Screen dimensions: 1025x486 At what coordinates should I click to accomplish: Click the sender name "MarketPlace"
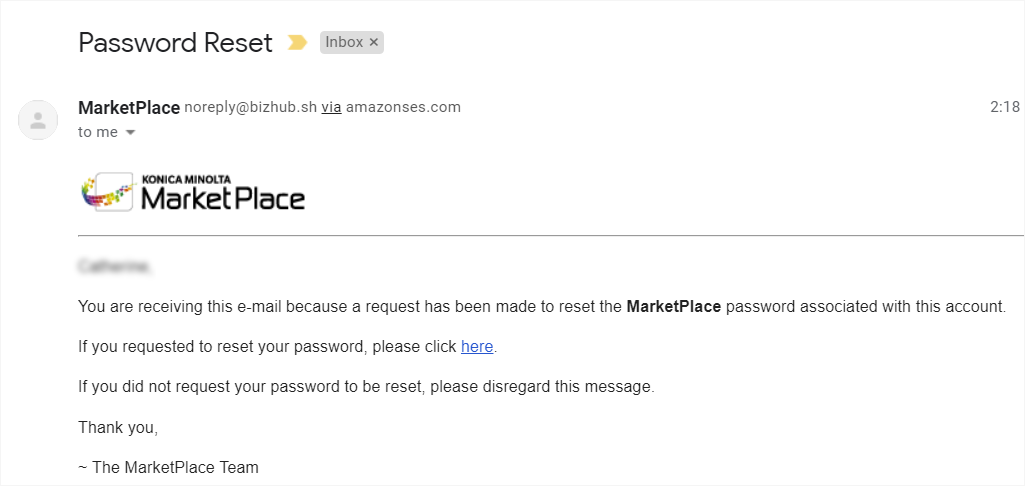pyautogui.click(x=129, y=107)
